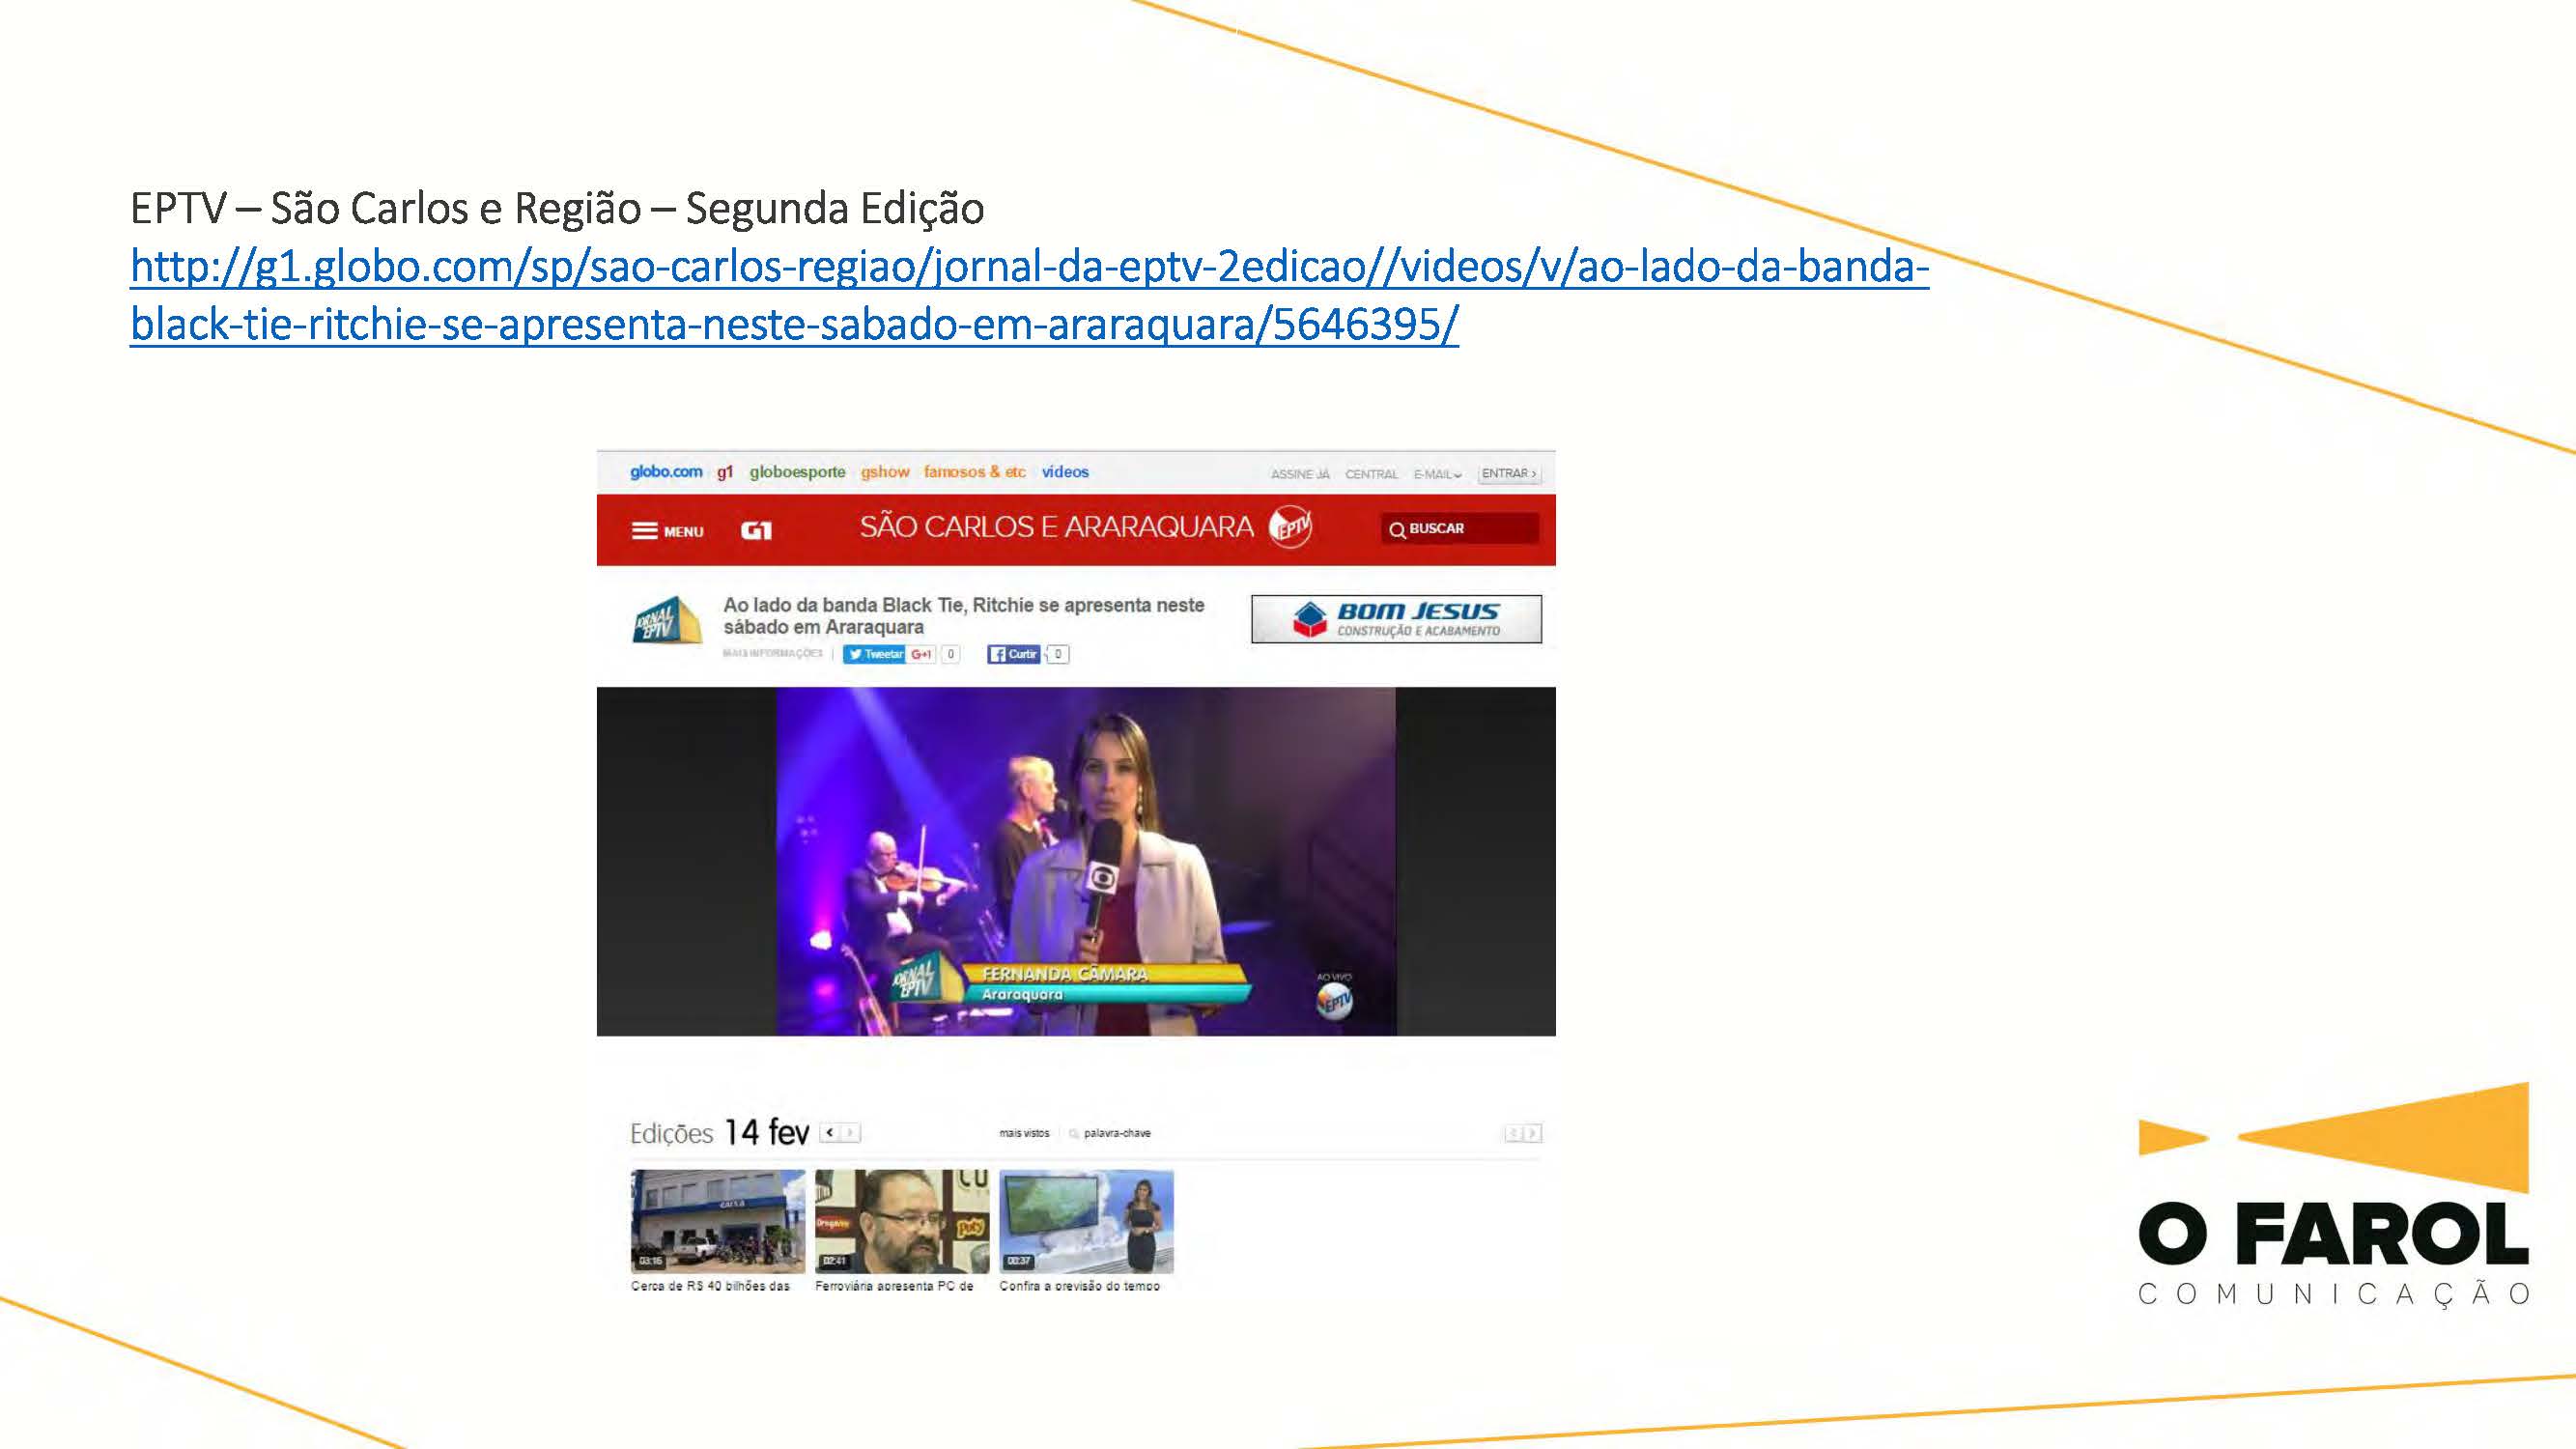Viewport: 2576px width, 1449px height.
Task: Go to previous edition date arrow
Action: point(829,1133)
